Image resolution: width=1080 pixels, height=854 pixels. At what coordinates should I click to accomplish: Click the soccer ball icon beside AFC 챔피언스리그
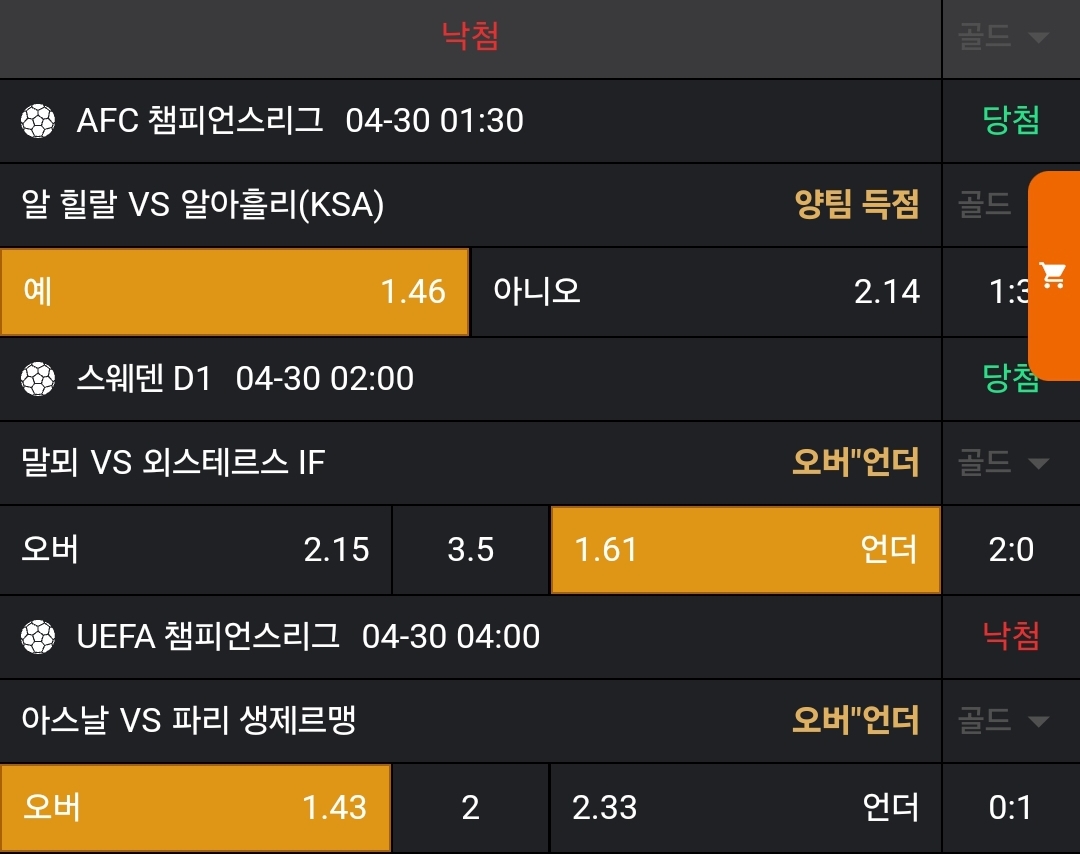click(38, 122)
